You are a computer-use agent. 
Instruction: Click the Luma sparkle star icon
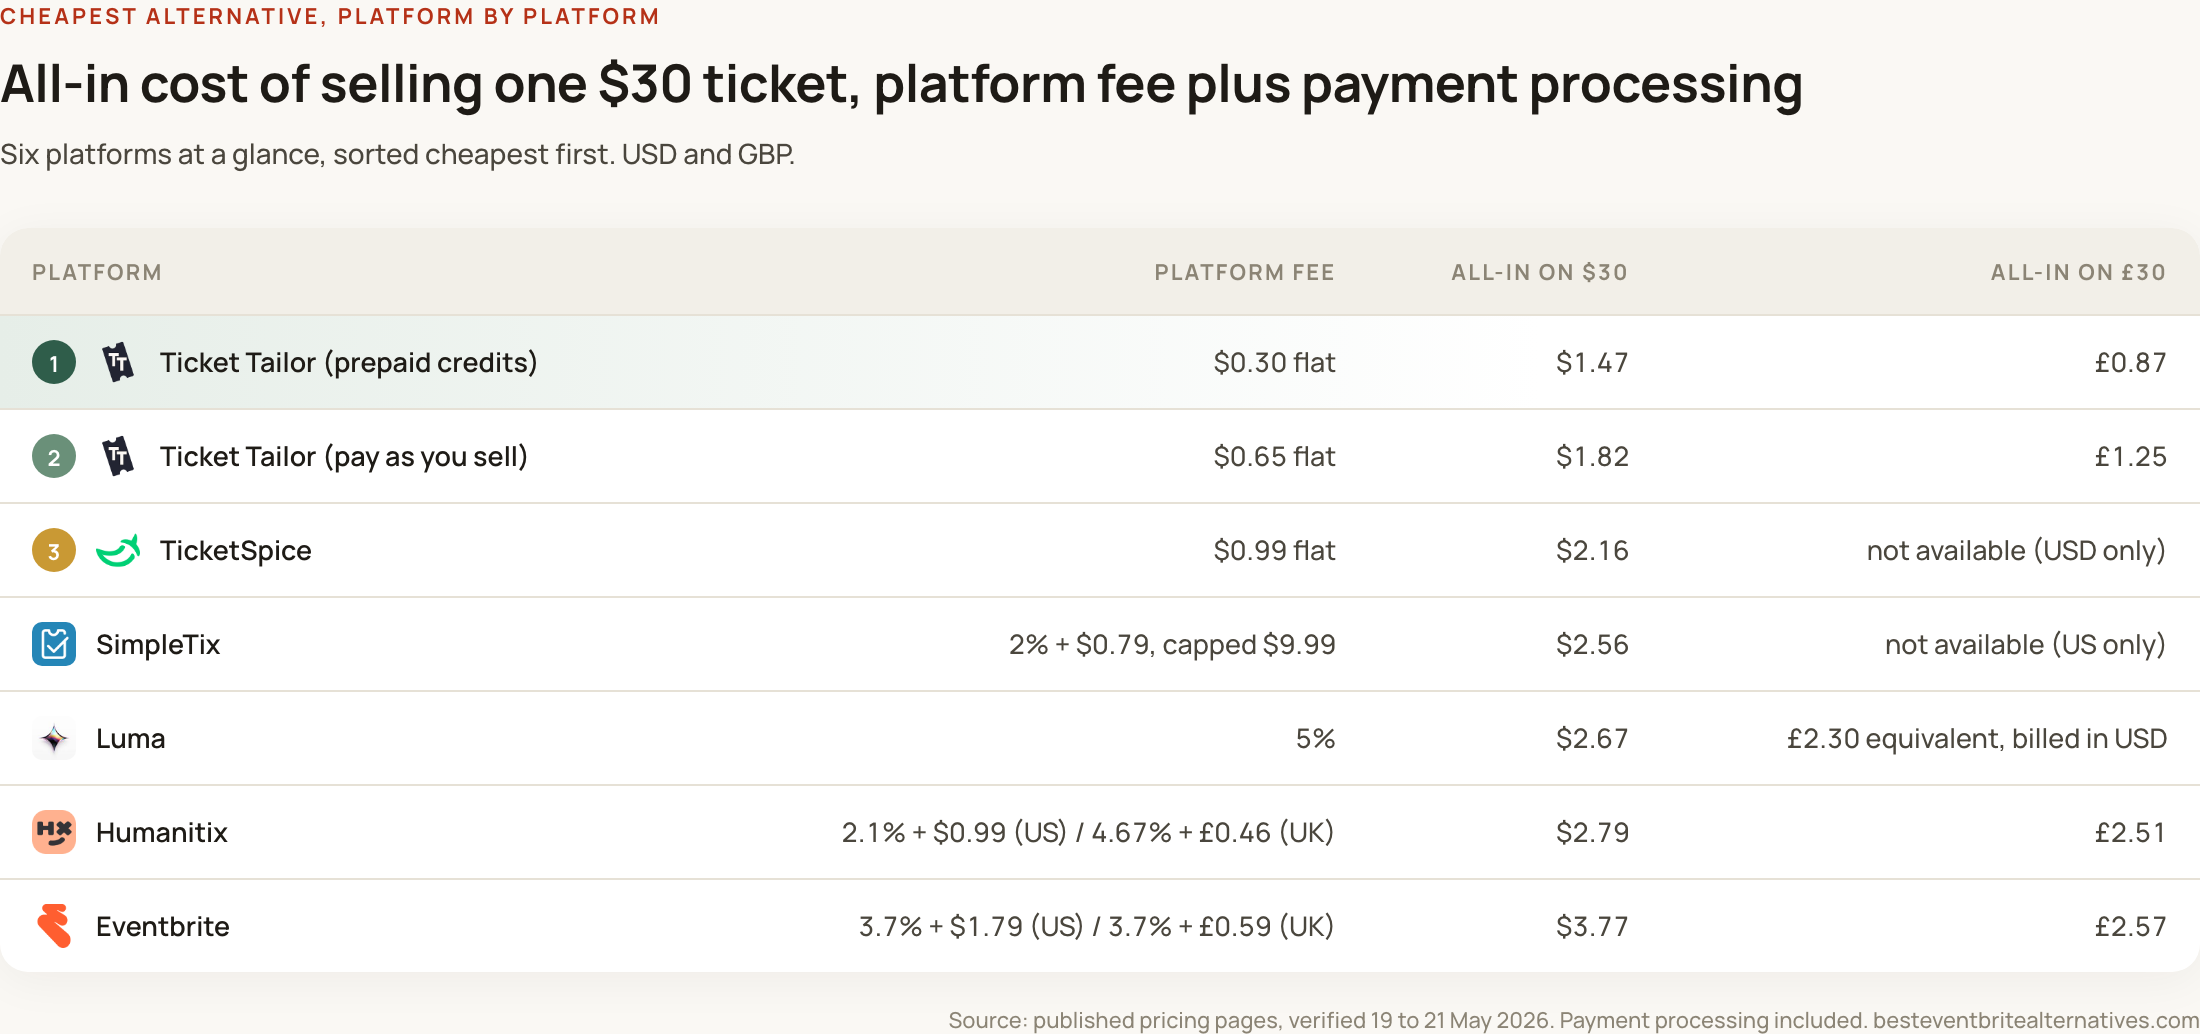point(54,738)
